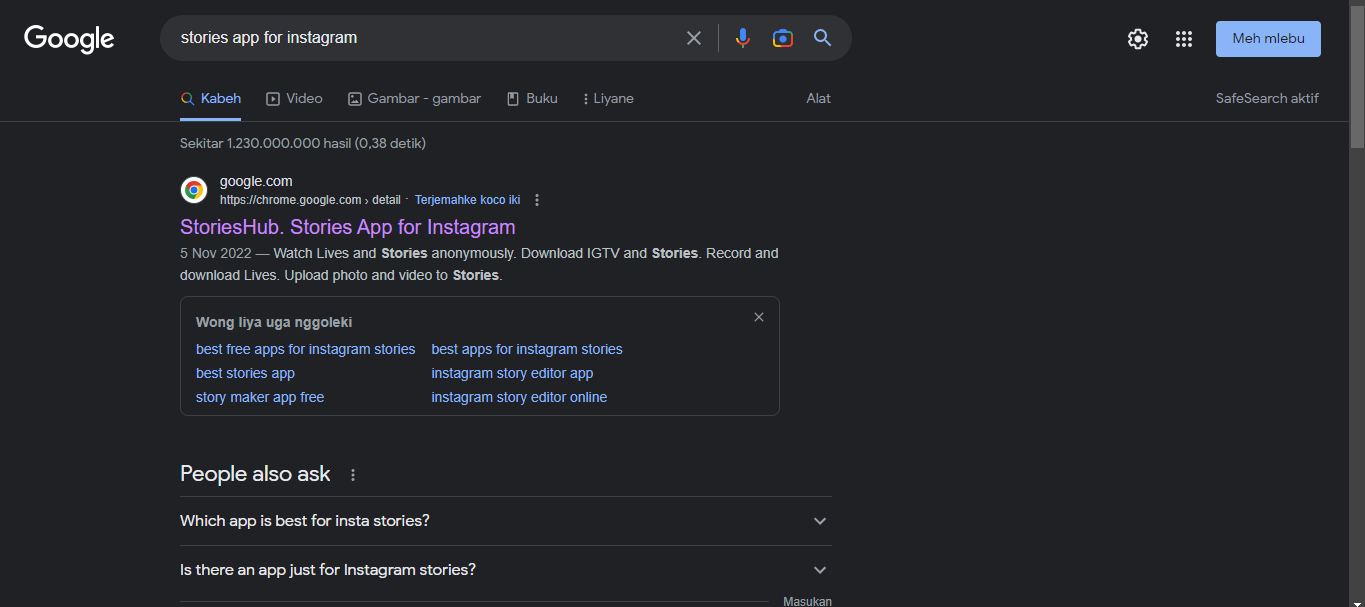Screen dimensions: 1365x607
Task: Switch to the Gambar - gambar tab
Action: pos(415,98)
